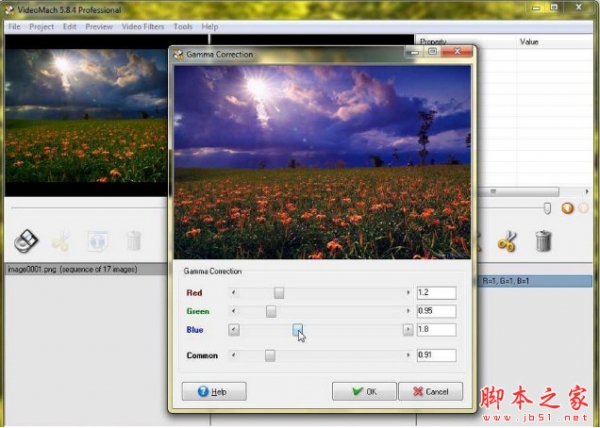This screenshot has width=600, height=428.
Task: Maximize the VideoMach main window
Action: [554, 7]
